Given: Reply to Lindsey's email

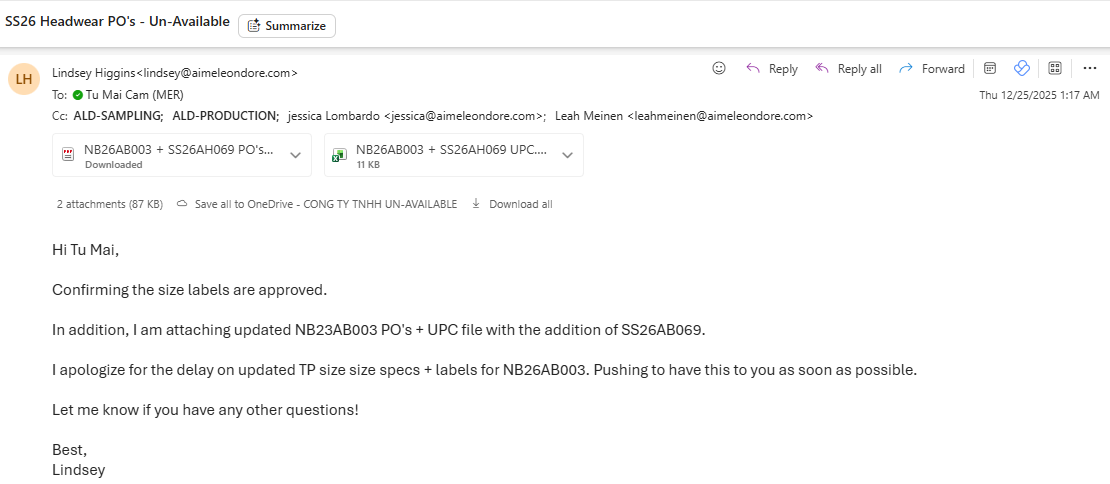Looking at the screenshot, I should [x=772, y=69].
